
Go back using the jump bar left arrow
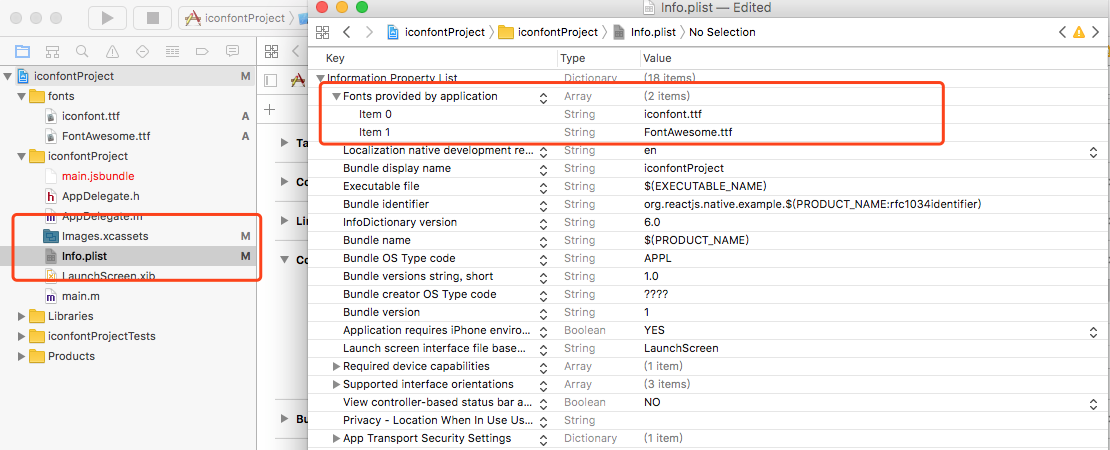345,32
